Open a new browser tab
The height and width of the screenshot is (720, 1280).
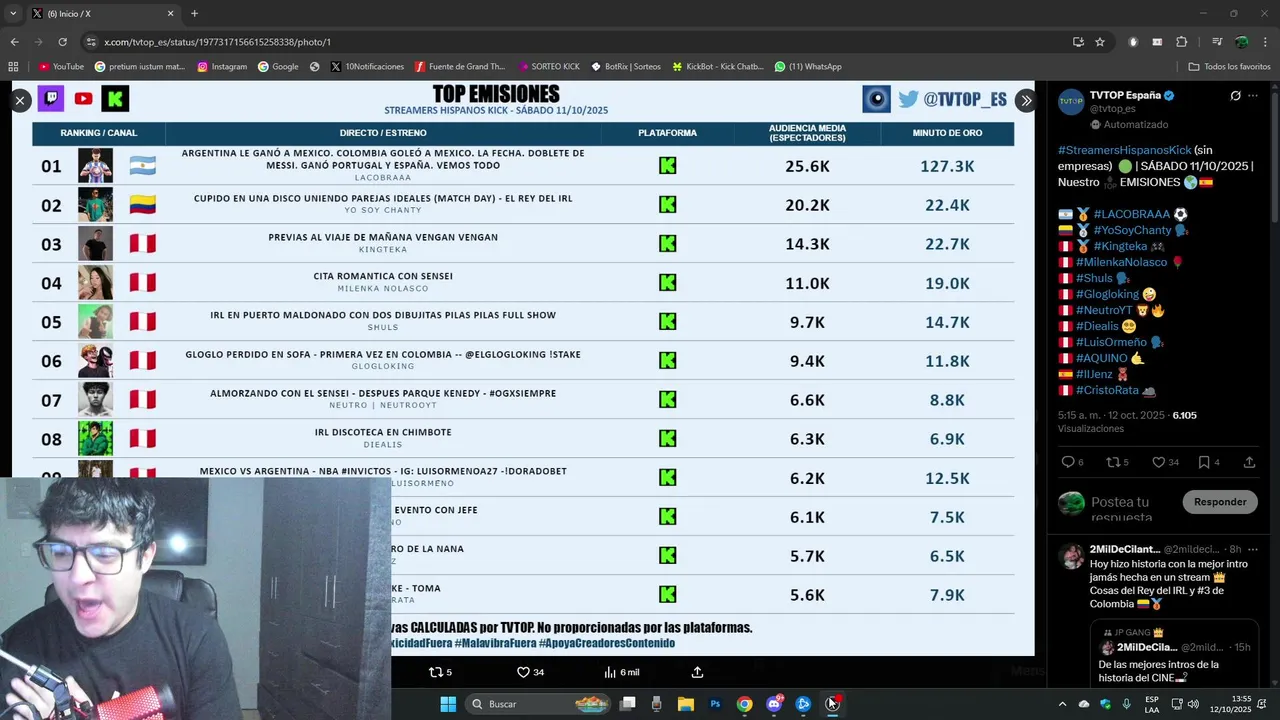(x=194, y=14)
